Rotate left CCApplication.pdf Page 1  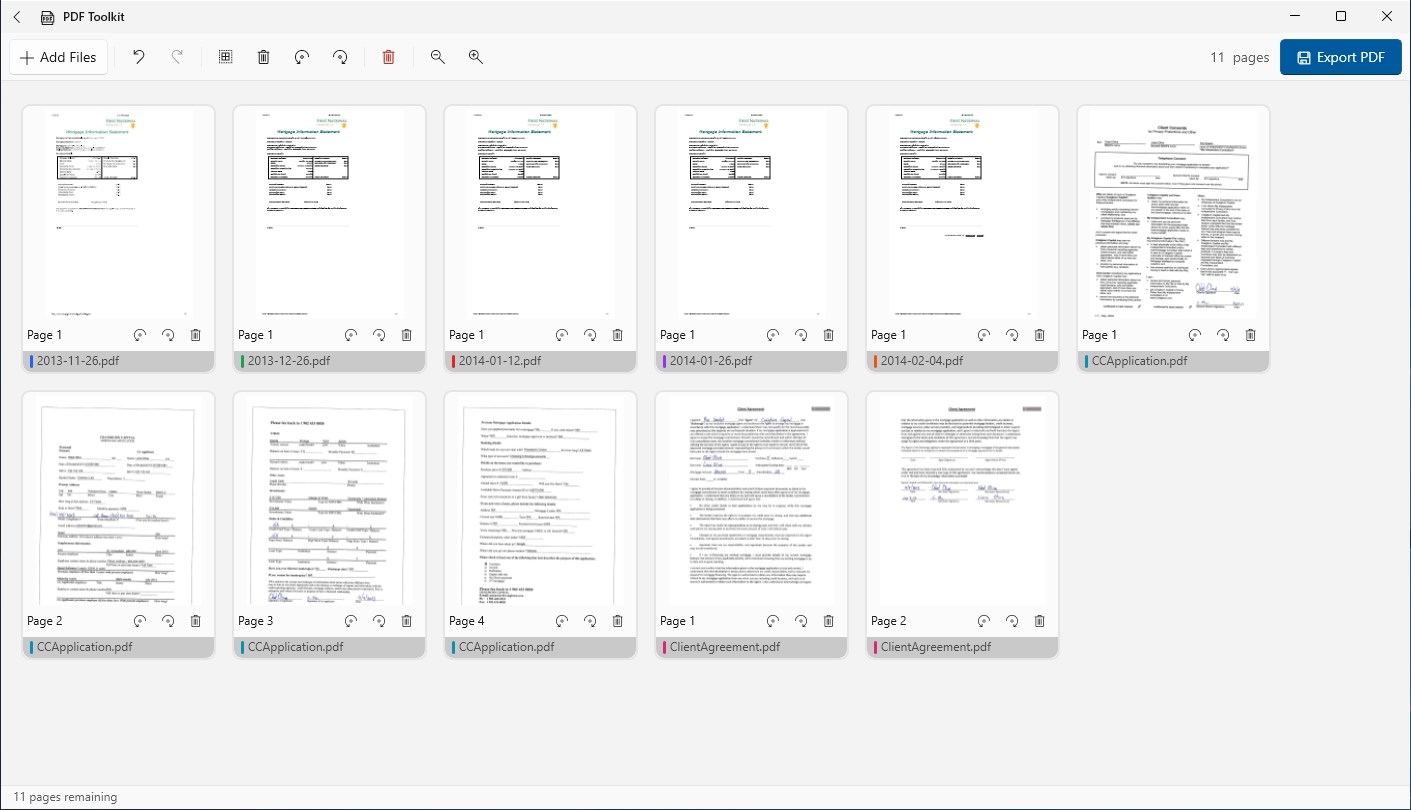coord(1195,335)
